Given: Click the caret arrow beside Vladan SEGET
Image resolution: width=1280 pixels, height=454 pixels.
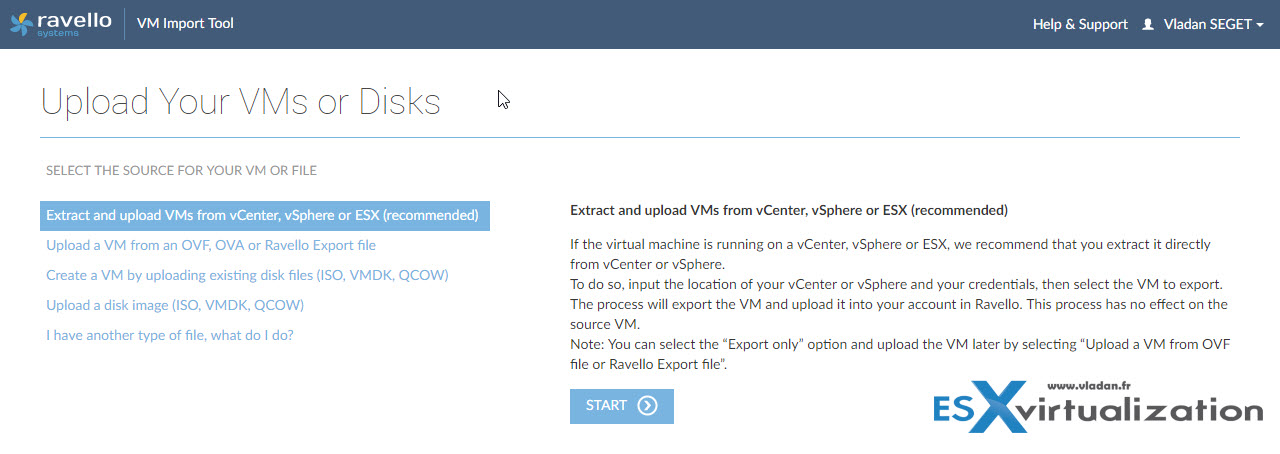Looking at the screenshot, I should pos(1259,25).
